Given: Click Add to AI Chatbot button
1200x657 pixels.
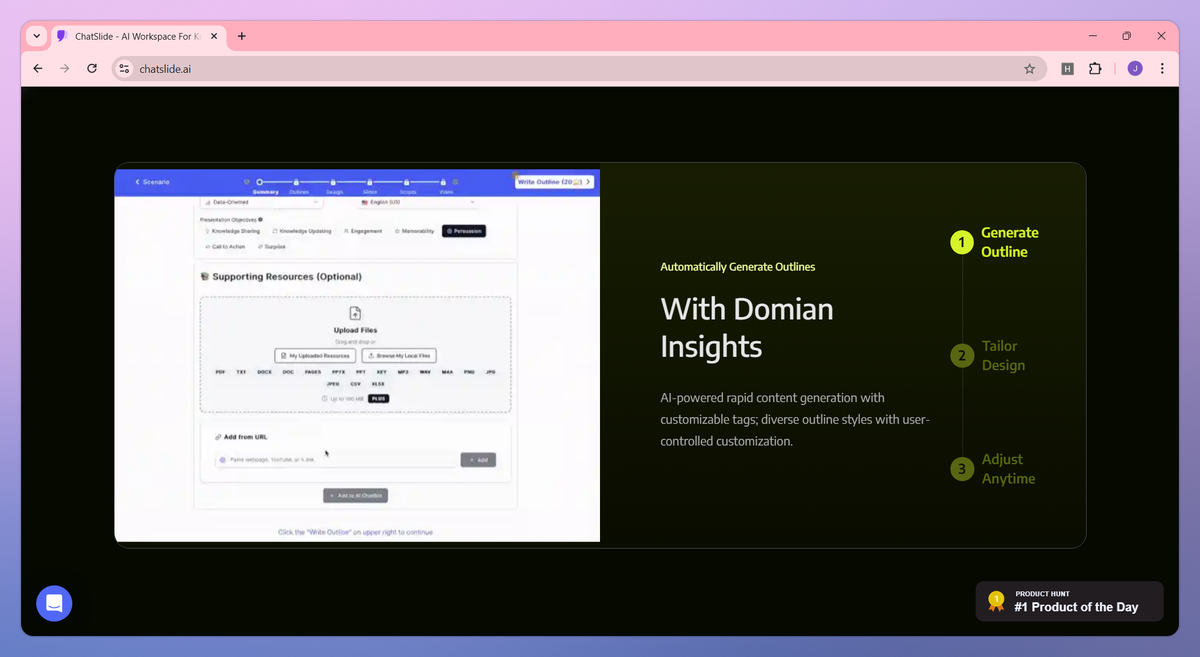Looking at the screenshot, I should [x=355, y=495].
